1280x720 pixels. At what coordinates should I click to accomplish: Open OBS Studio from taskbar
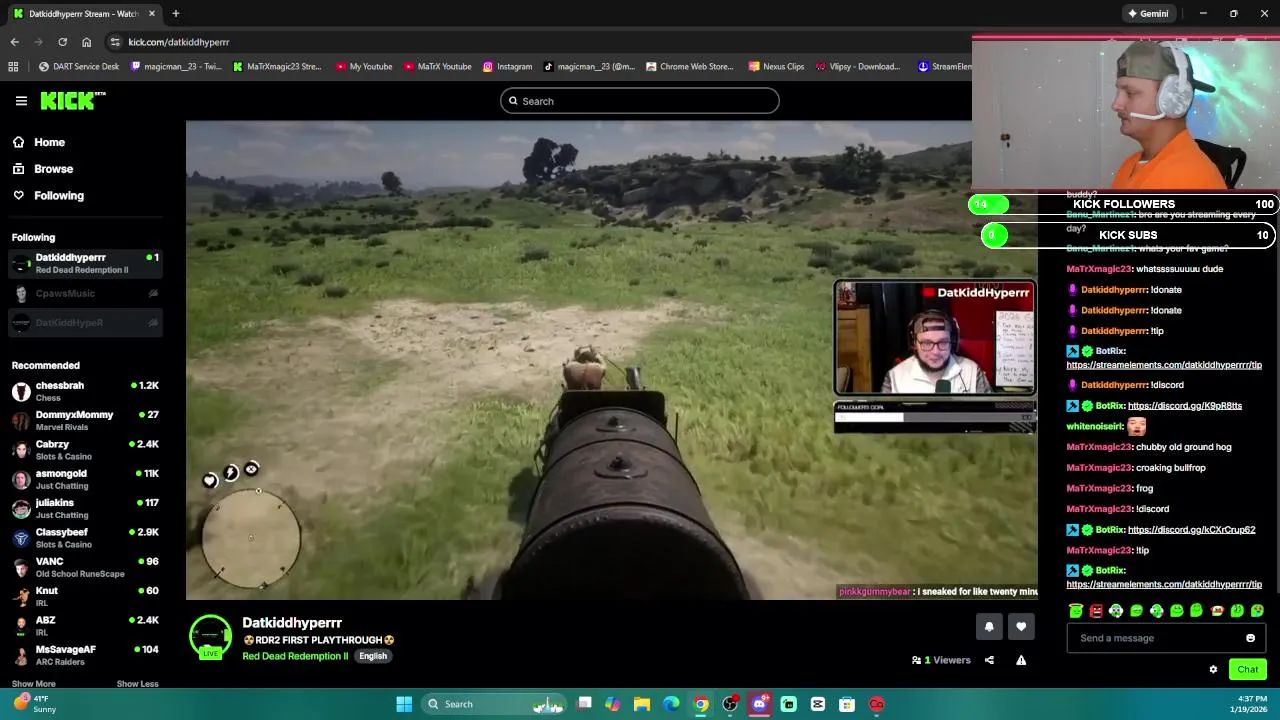730,704
